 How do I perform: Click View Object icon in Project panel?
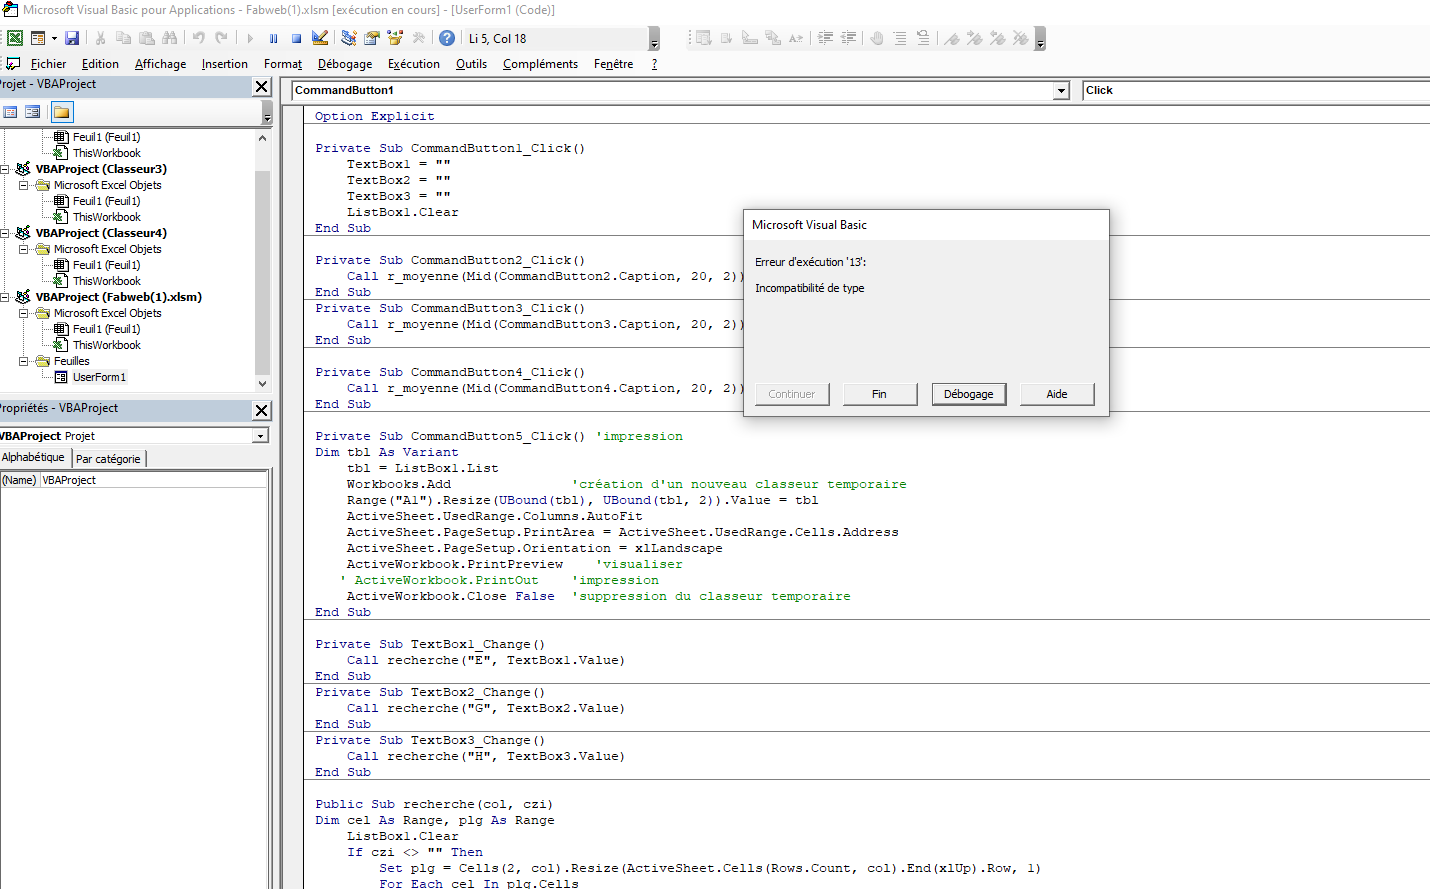click(33, 112)
